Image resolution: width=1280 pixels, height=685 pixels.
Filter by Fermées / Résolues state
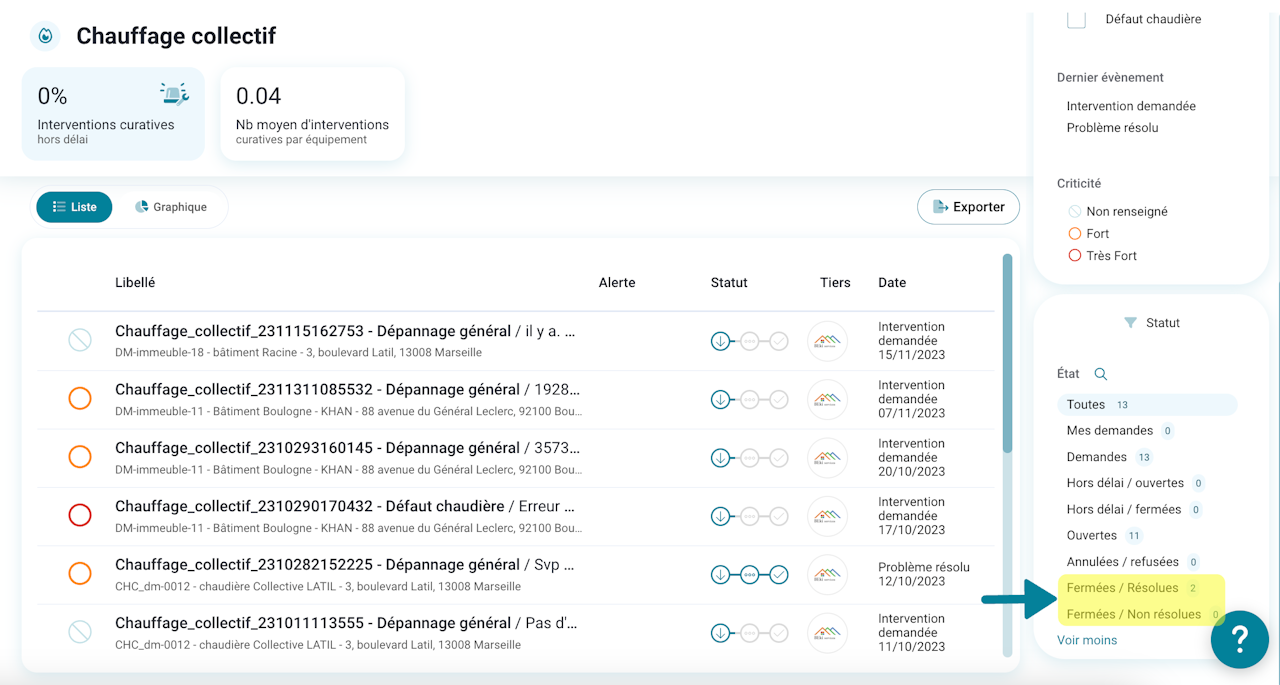coord(1122,587)
